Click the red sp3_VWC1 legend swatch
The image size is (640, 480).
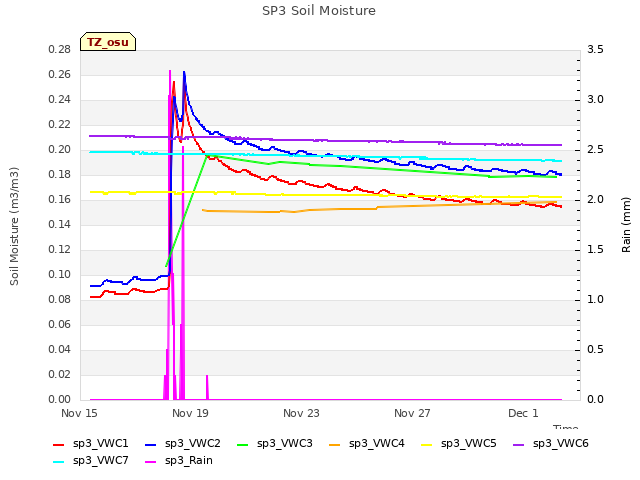pos(59,444)
